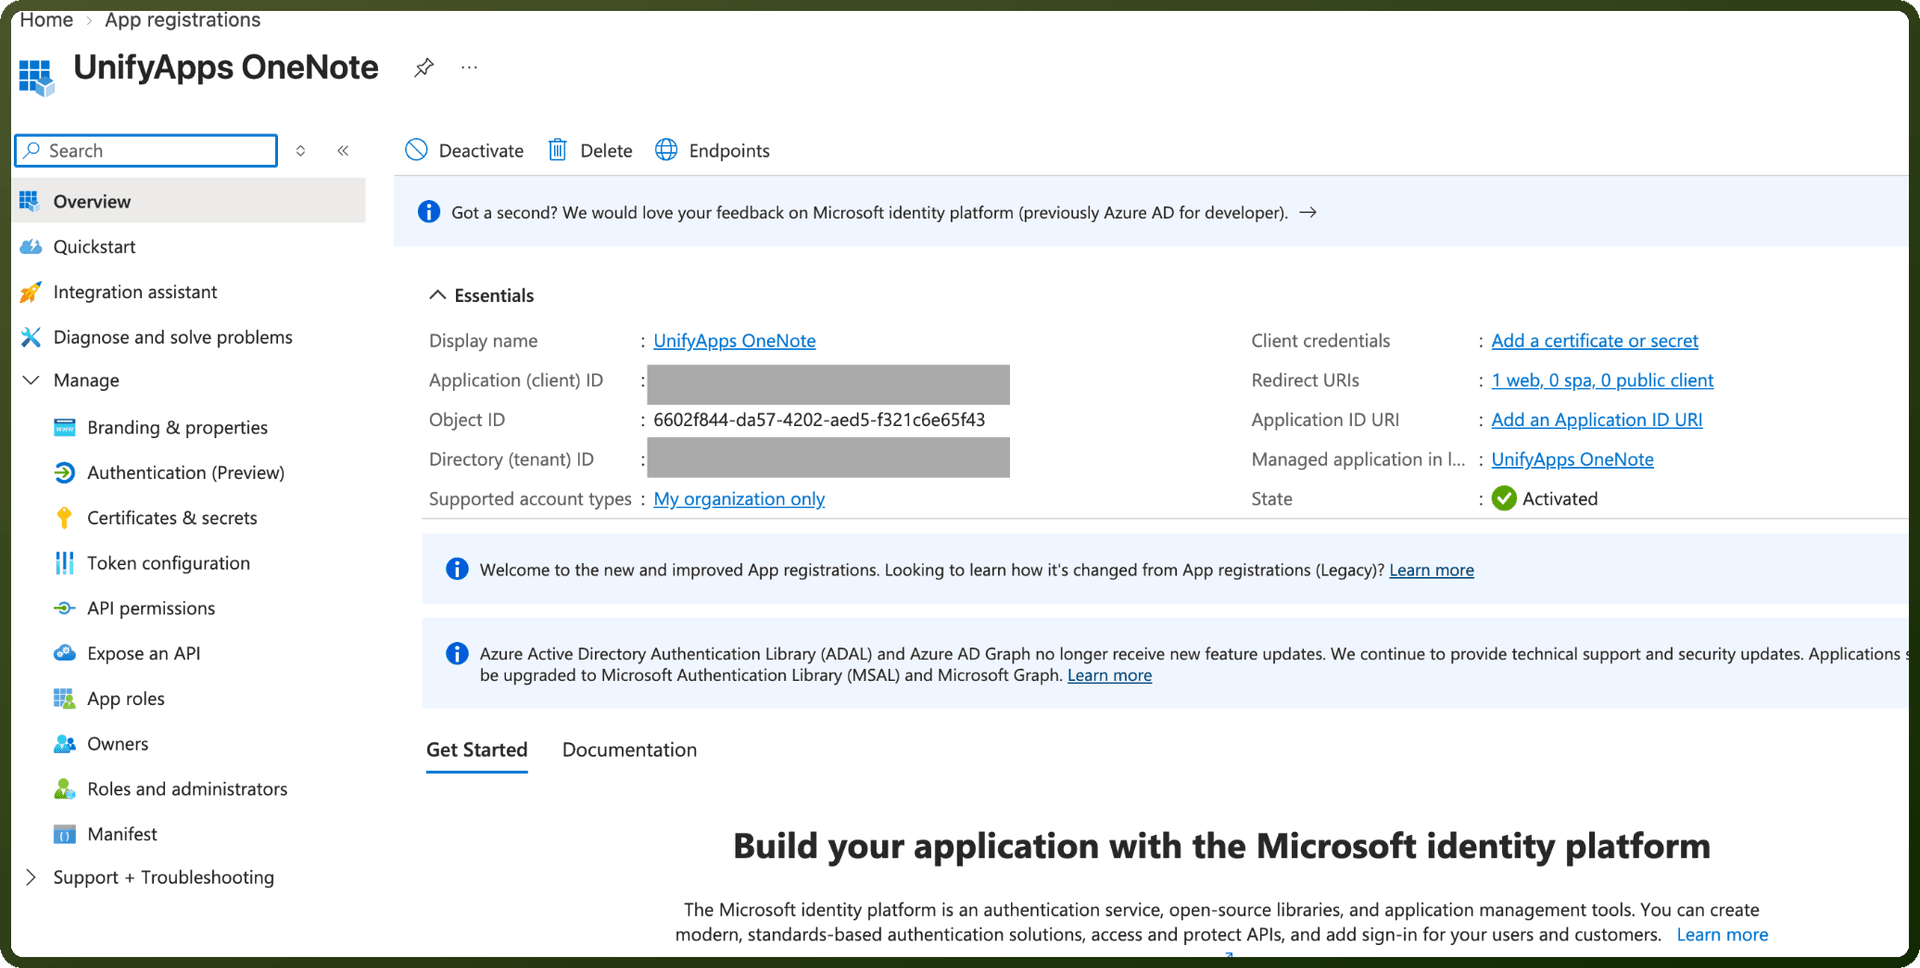Click the Object ID value
Image resolution: width=1920 pixels, height=968 pixels.
pyautogui.click(x=819, y=420)
